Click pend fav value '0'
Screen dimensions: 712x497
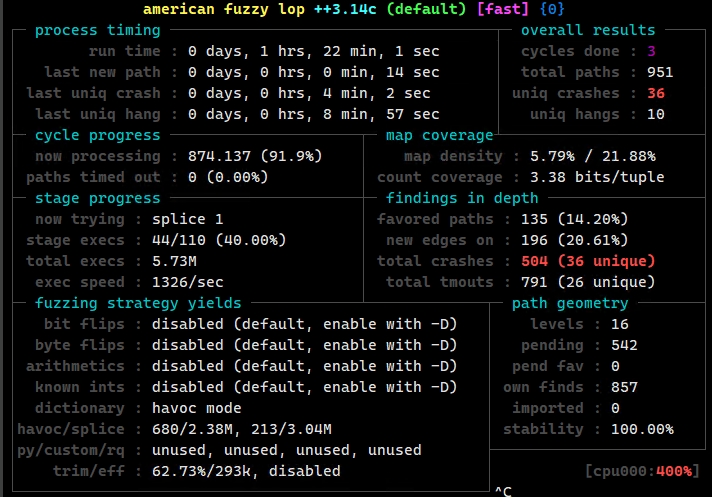point(615,366)
